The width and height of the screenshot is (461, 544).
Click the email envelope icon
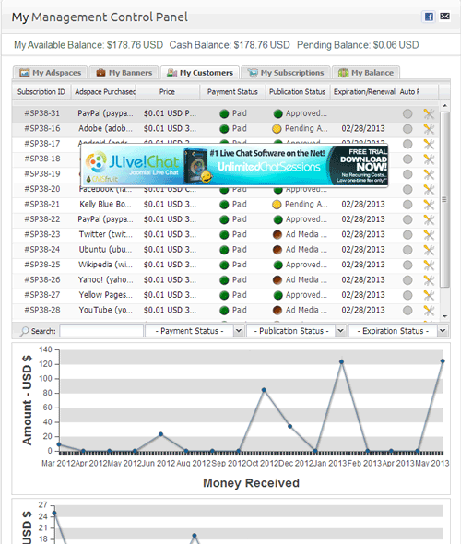coord(445,16)
